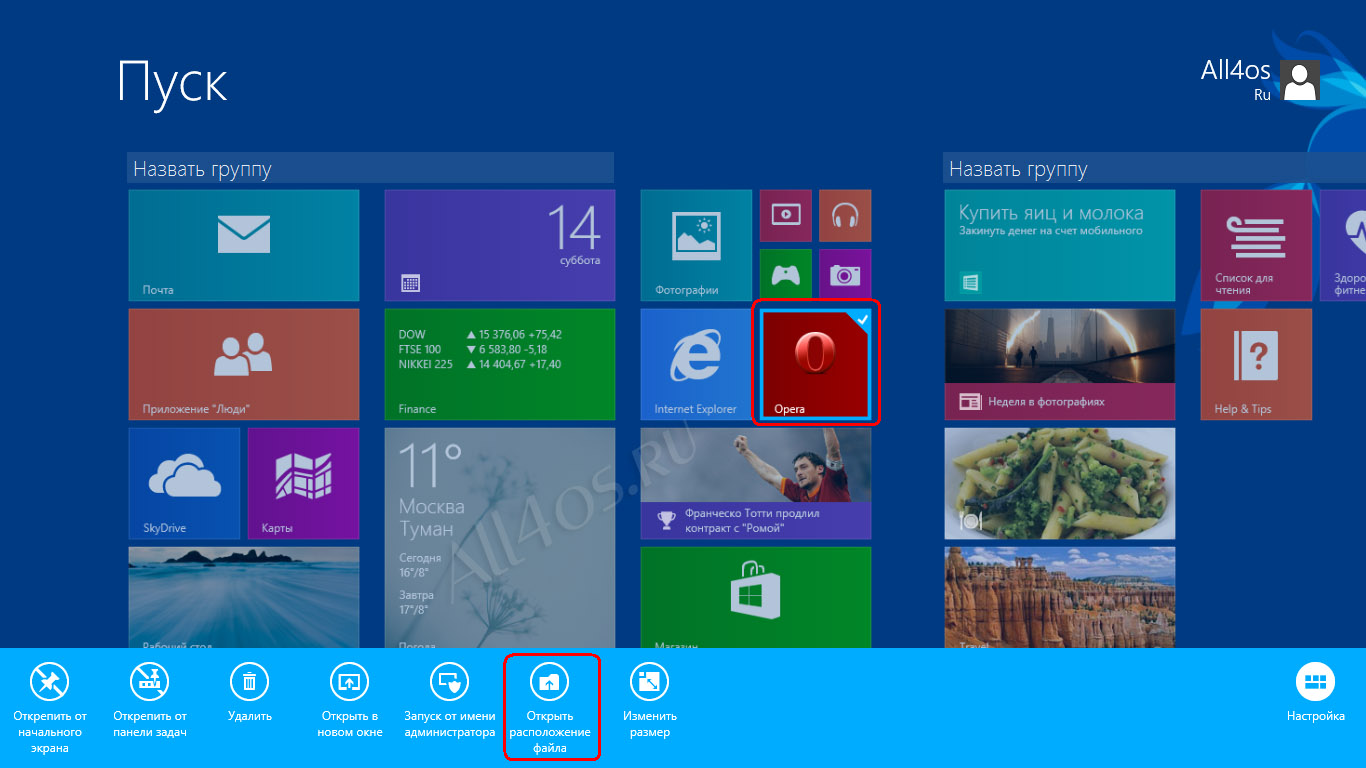Open the small Games controller tile

point(786,275)
